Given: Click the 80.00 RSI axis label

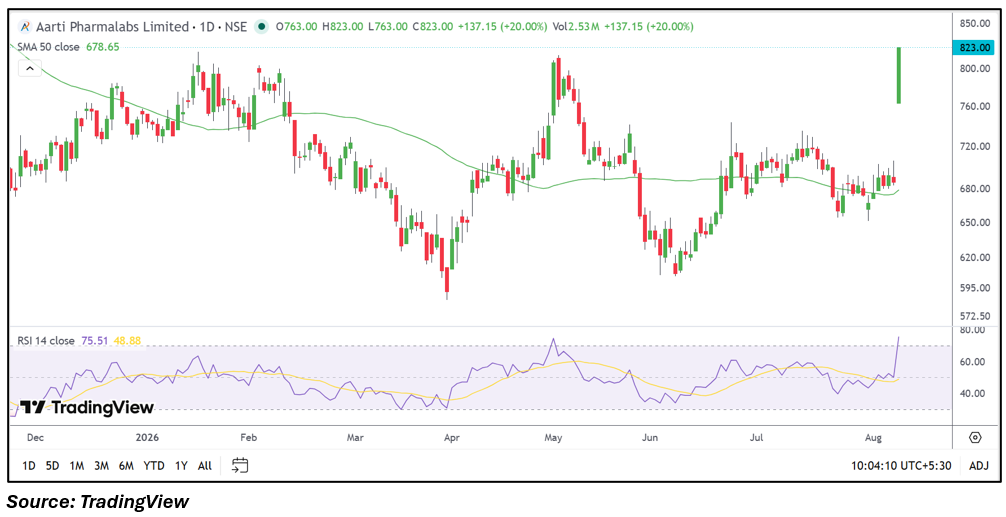Looking at the screenshot, I should point(974,330).
